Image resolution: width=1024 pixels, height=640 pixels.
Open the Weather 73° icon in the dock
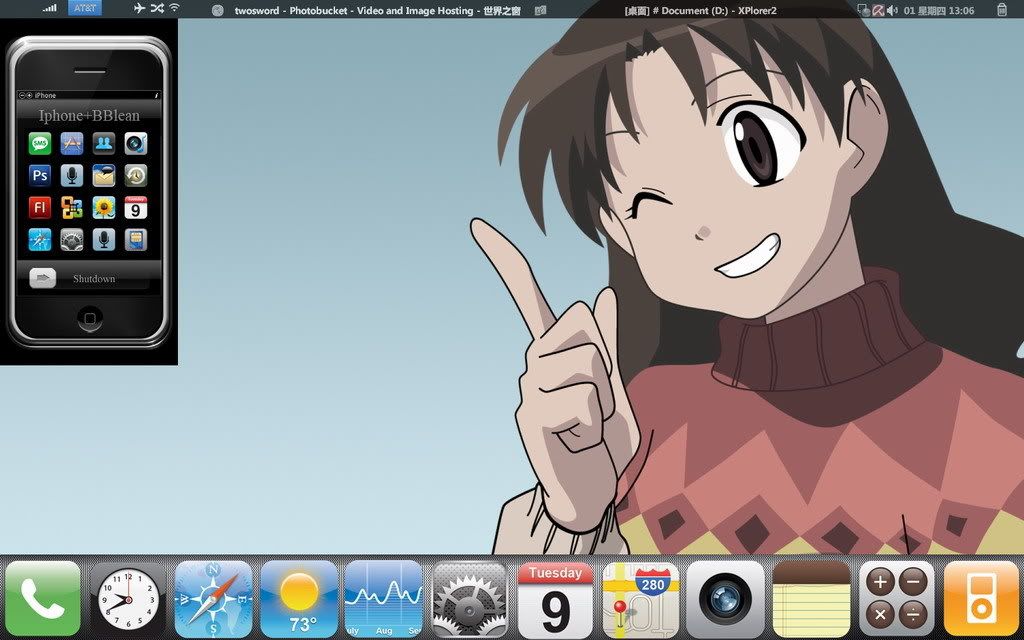click(x=299, y=599)
